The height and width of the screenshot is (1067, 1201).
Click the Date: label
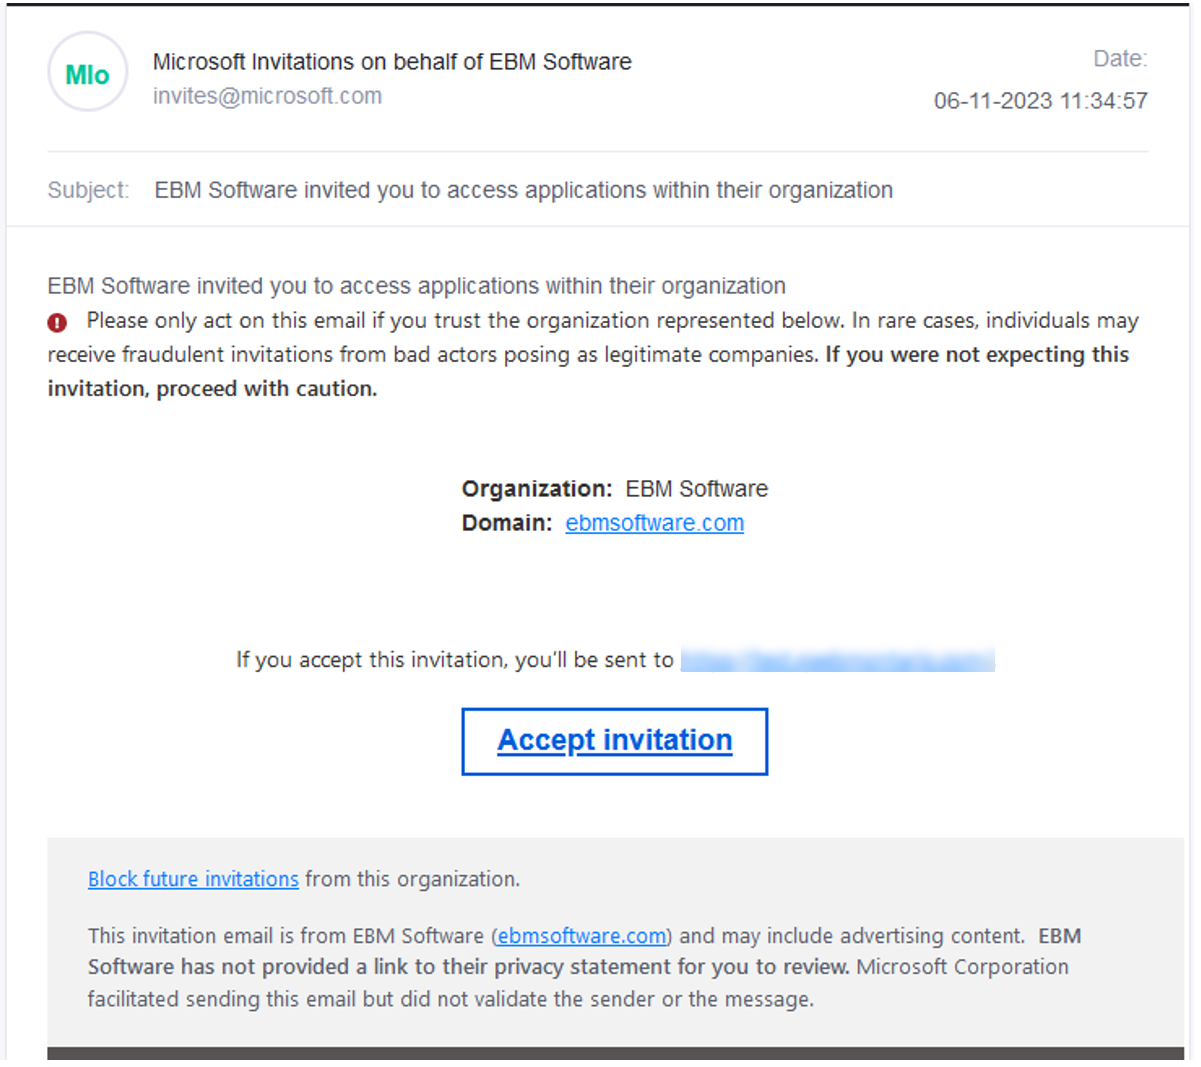pyautogui.click(x=1119, y=59)
